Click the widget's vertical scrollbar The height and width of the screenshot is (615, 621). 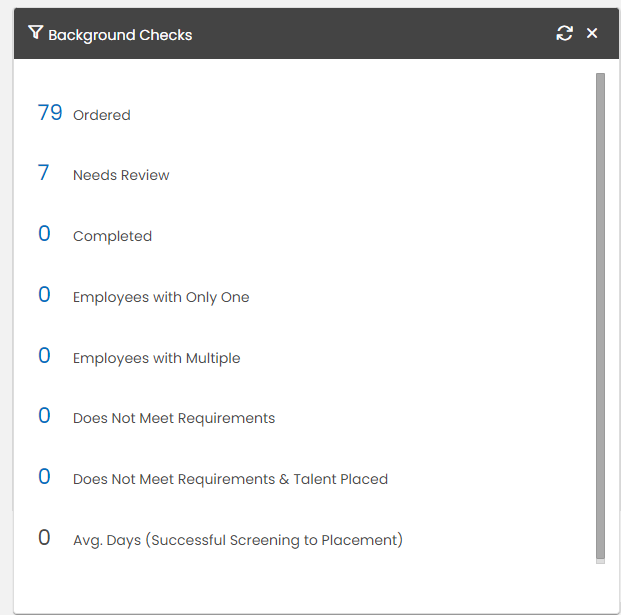[x=600, y=316]
